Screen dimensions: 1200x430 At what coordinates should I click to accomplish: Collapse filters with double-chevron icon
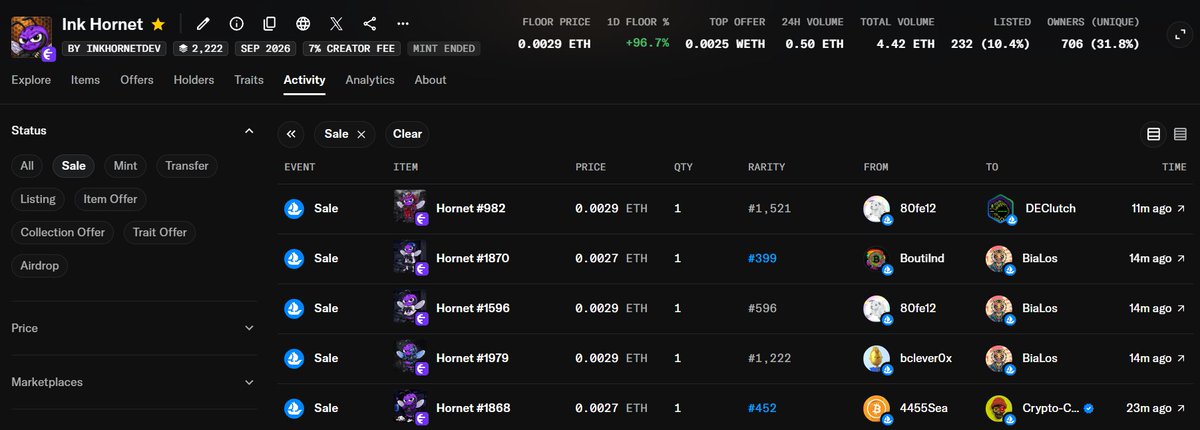291,134
